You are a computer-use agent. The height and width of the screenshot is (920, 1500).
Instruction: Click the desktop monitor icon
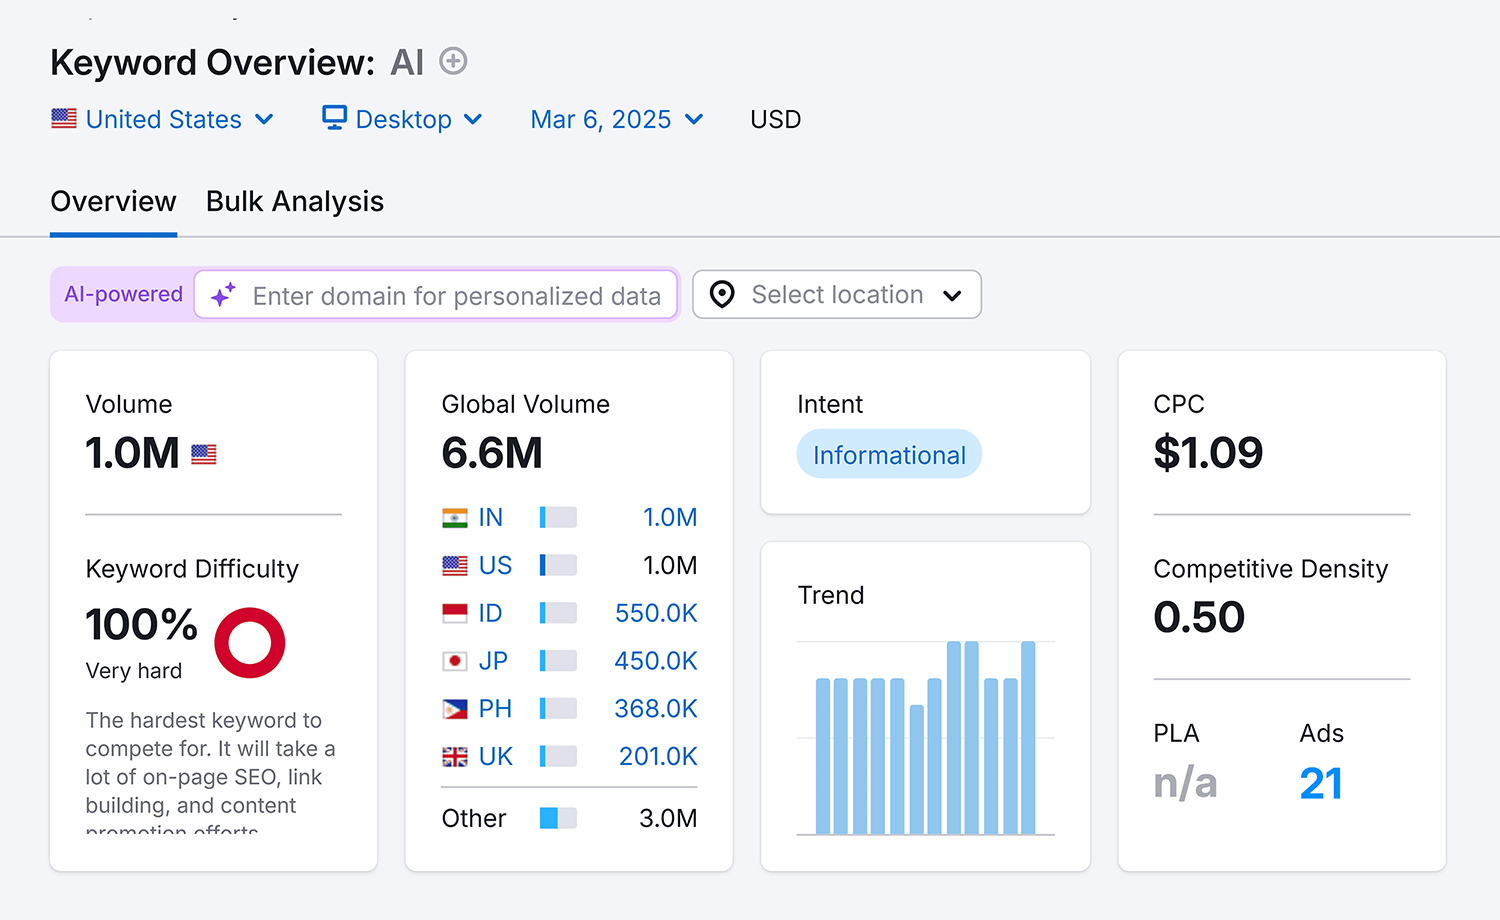pos(334,118)
